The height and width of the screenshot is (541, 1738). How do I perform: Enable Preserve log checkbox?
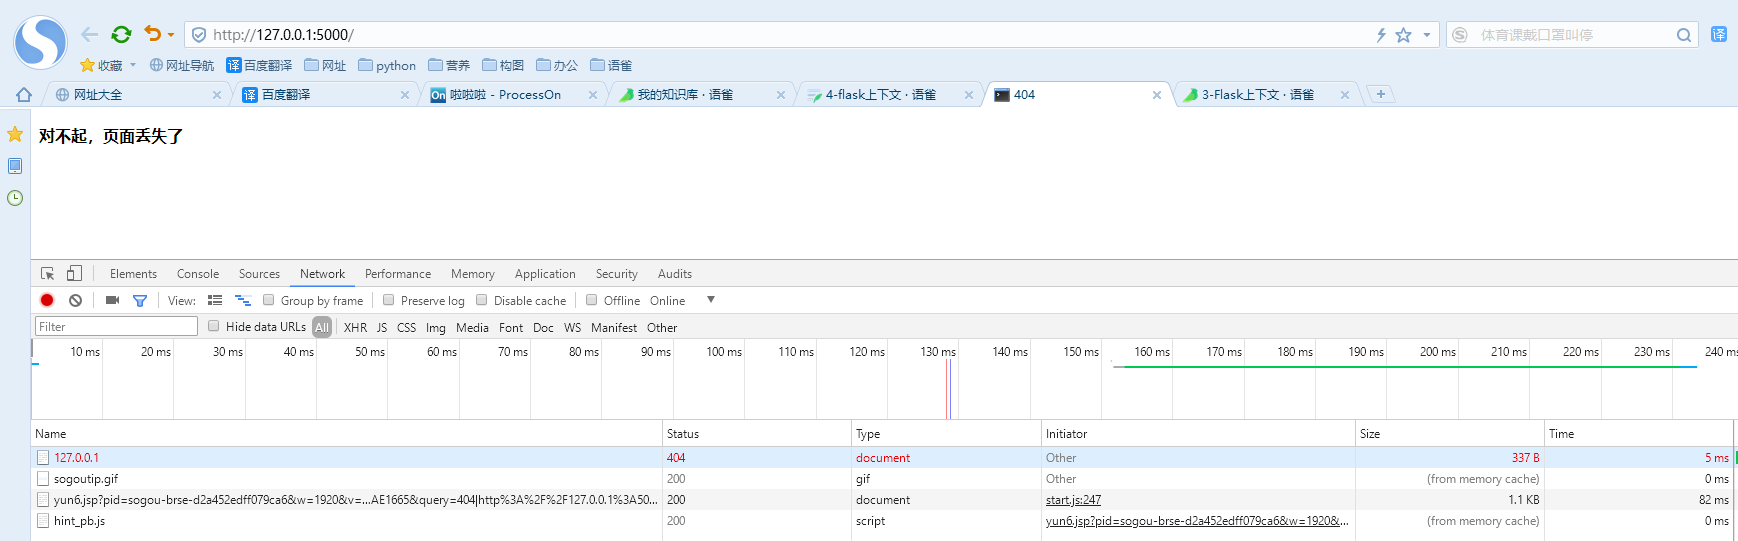pyautogui.click(x=388, y=300)
